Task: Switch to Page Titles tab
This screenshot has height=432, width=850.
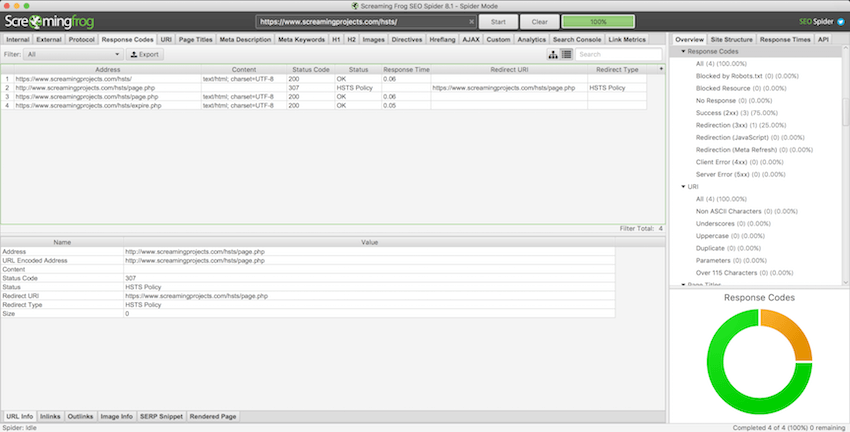Action: pos(195,40)
